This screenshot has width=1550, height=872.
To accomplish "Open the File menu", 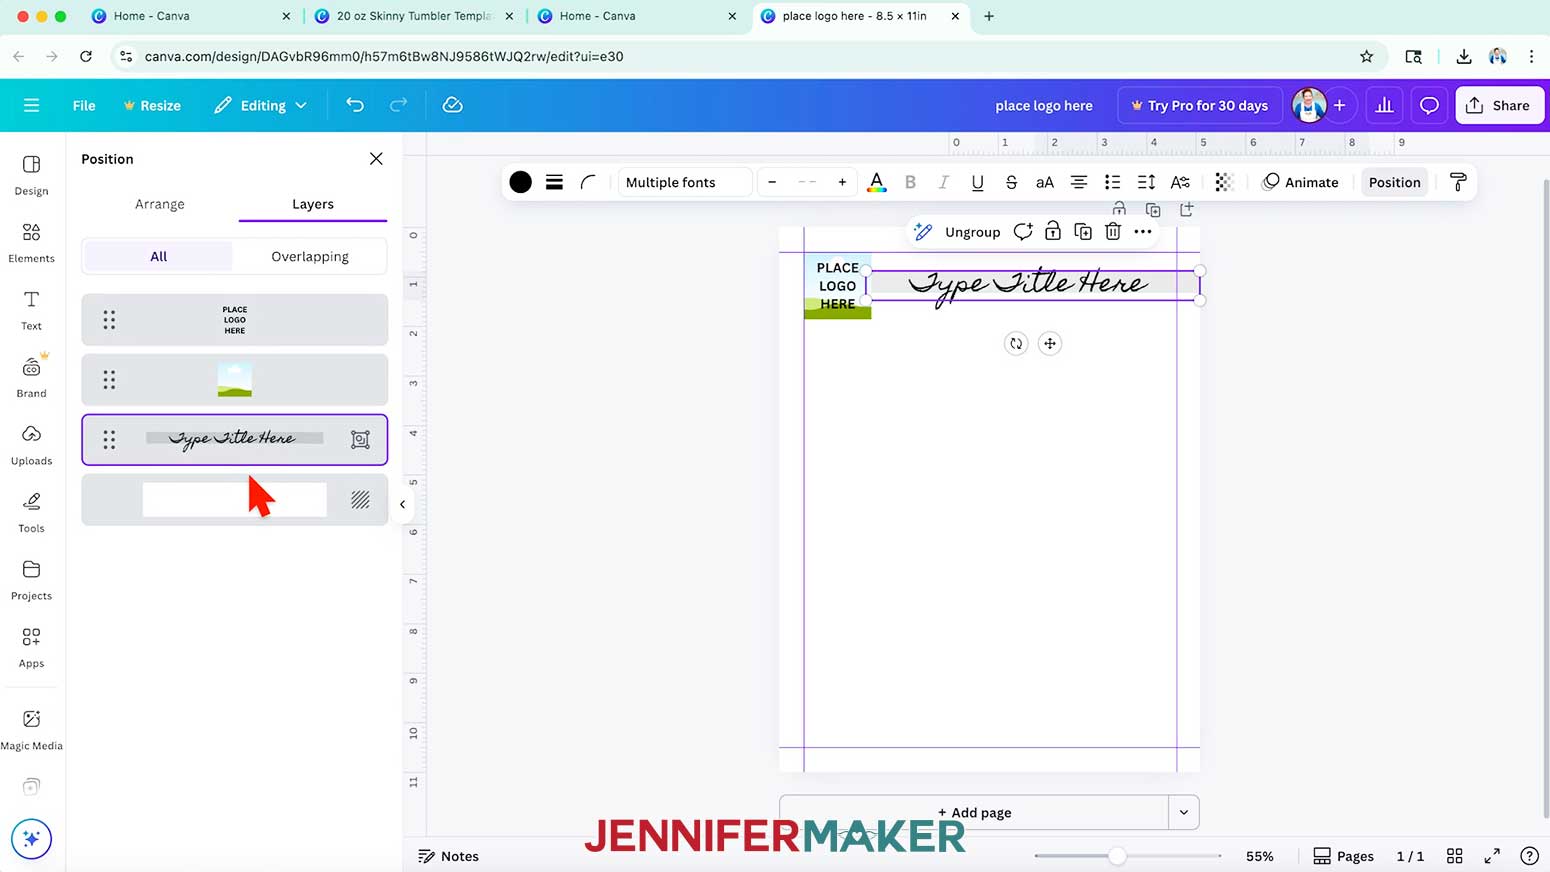I will click(84, 105).
